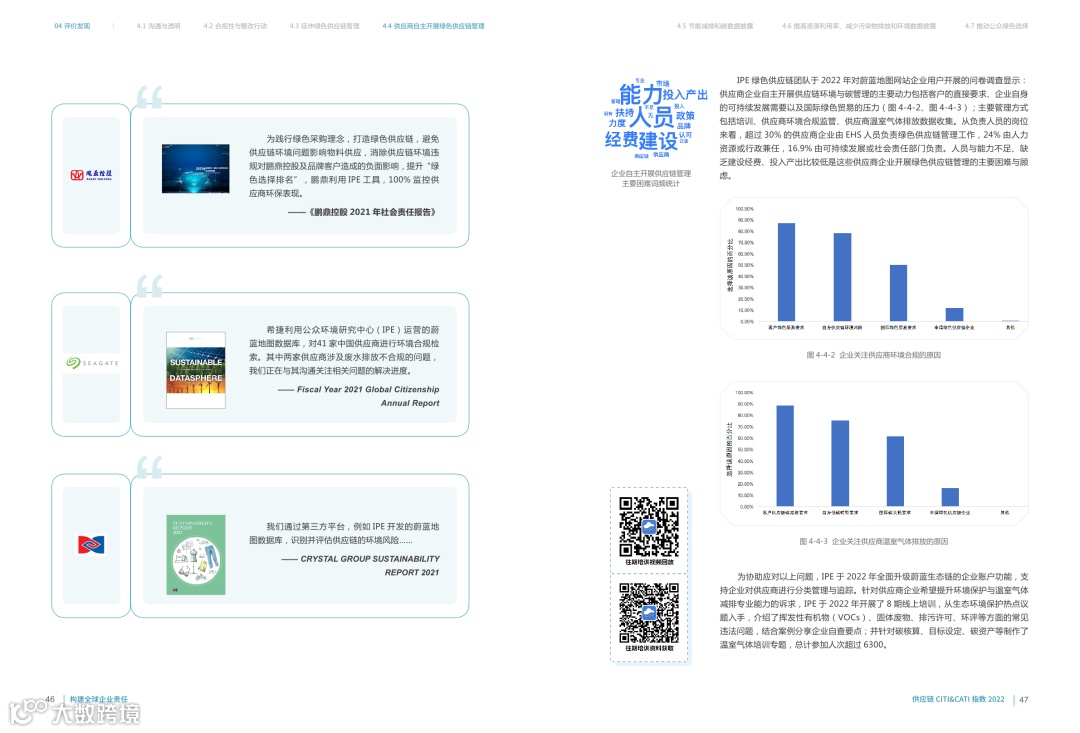The width and height of the screenshot is (1080, 733).
Task: Click paragraph starting 我们通过第三方平台
Action: pos(344,533)
